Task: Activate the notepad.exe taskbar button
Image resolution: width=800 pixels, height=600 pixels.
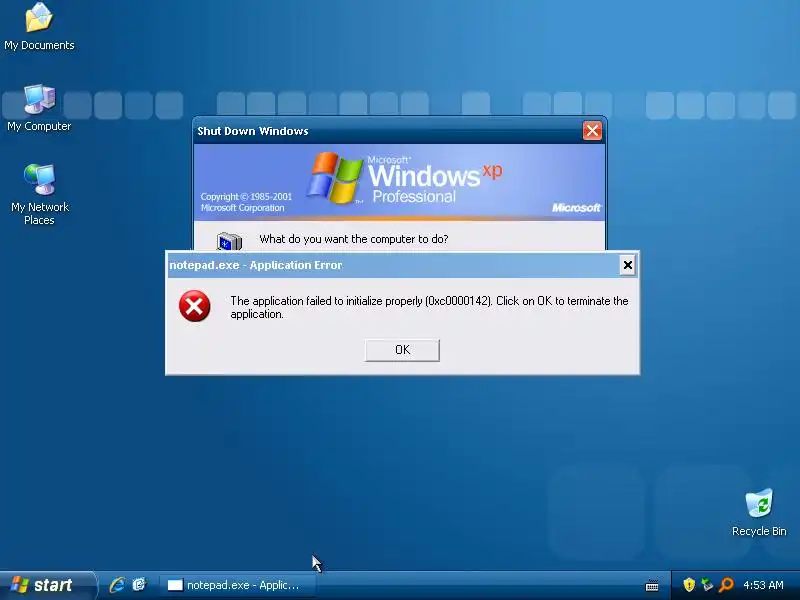Action: click(x=238, y=585)
